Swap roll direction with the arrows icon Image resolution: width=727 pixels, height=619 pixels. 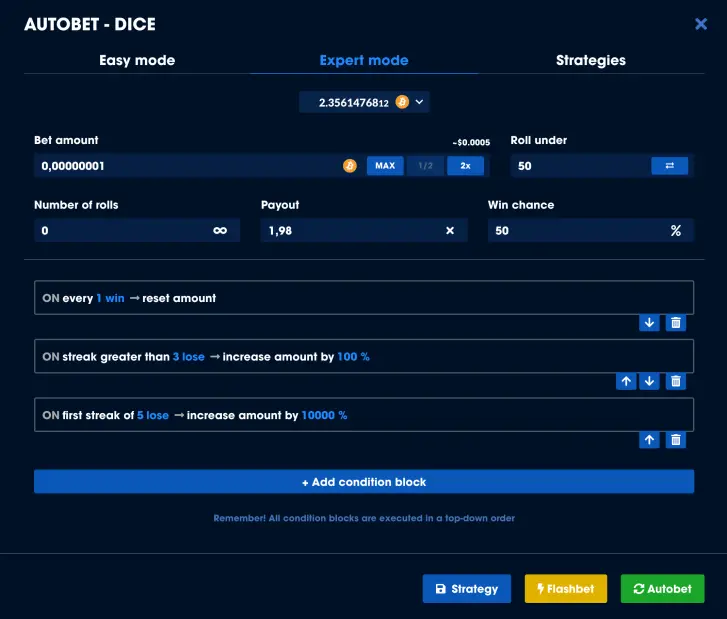670,166
